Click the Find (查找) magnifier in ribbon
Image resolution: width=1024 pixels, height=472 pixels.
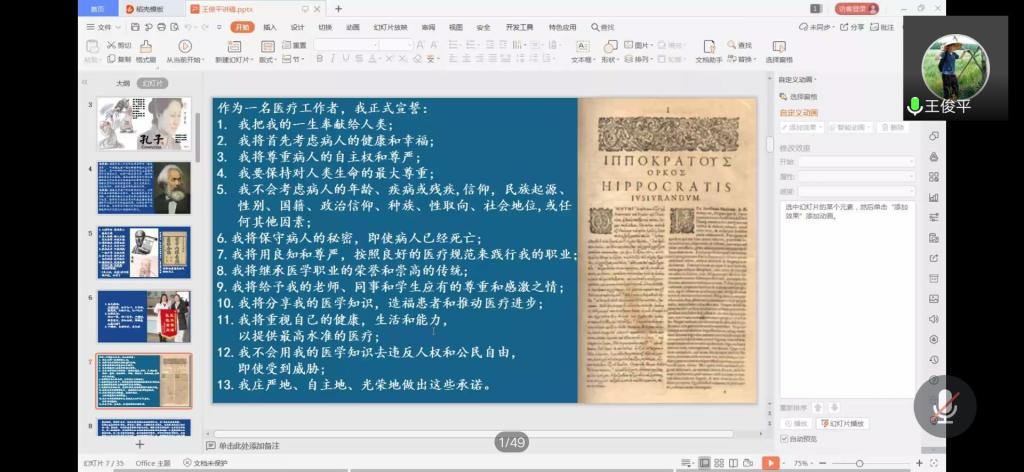point(732,45)
